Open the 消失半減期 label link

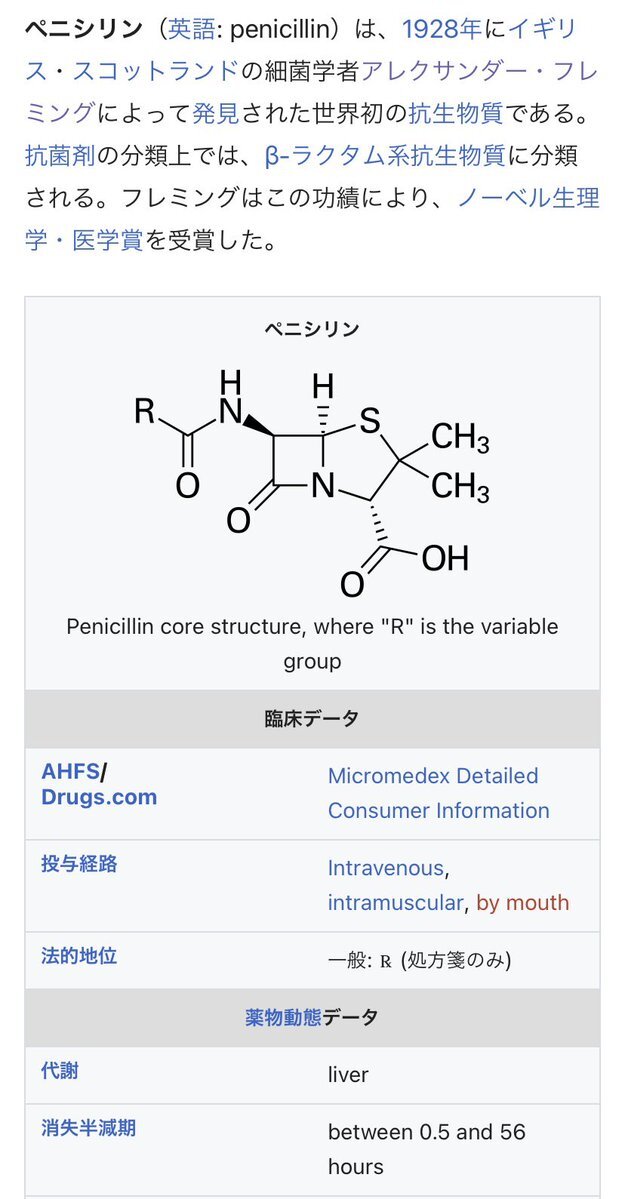(88, 1129)
